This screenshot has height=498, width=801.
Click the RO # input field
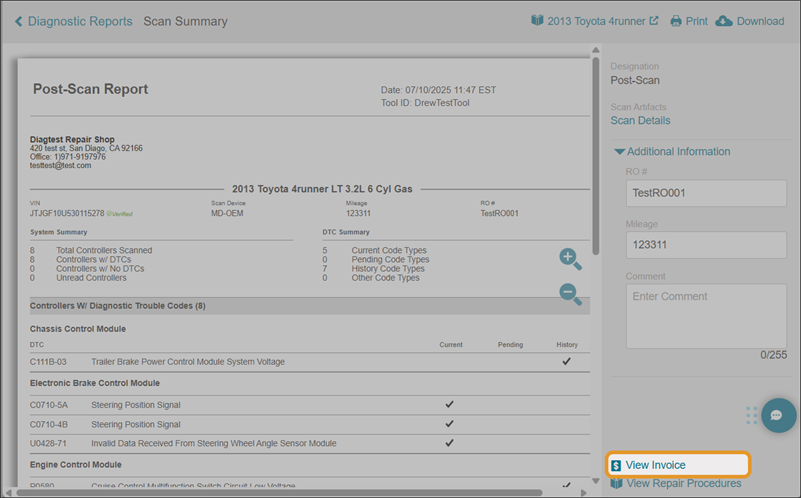(705, 192)
